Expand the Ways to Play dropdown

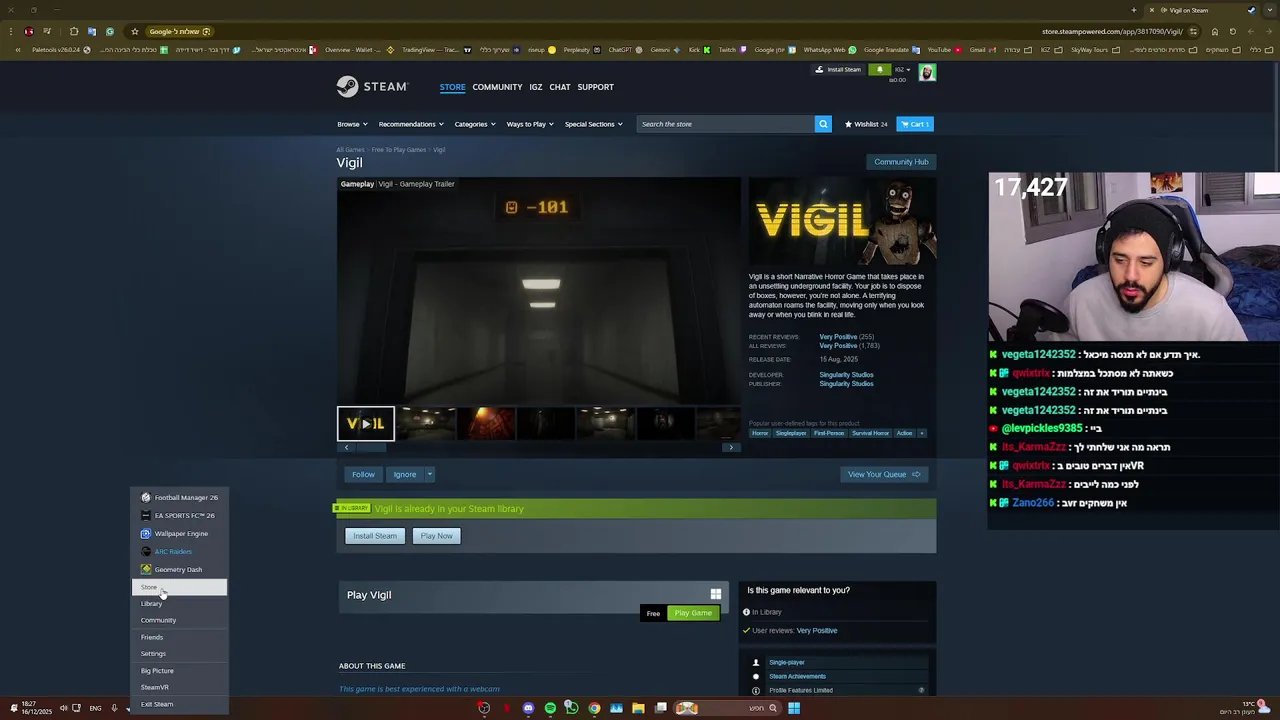tap(530, 124)
